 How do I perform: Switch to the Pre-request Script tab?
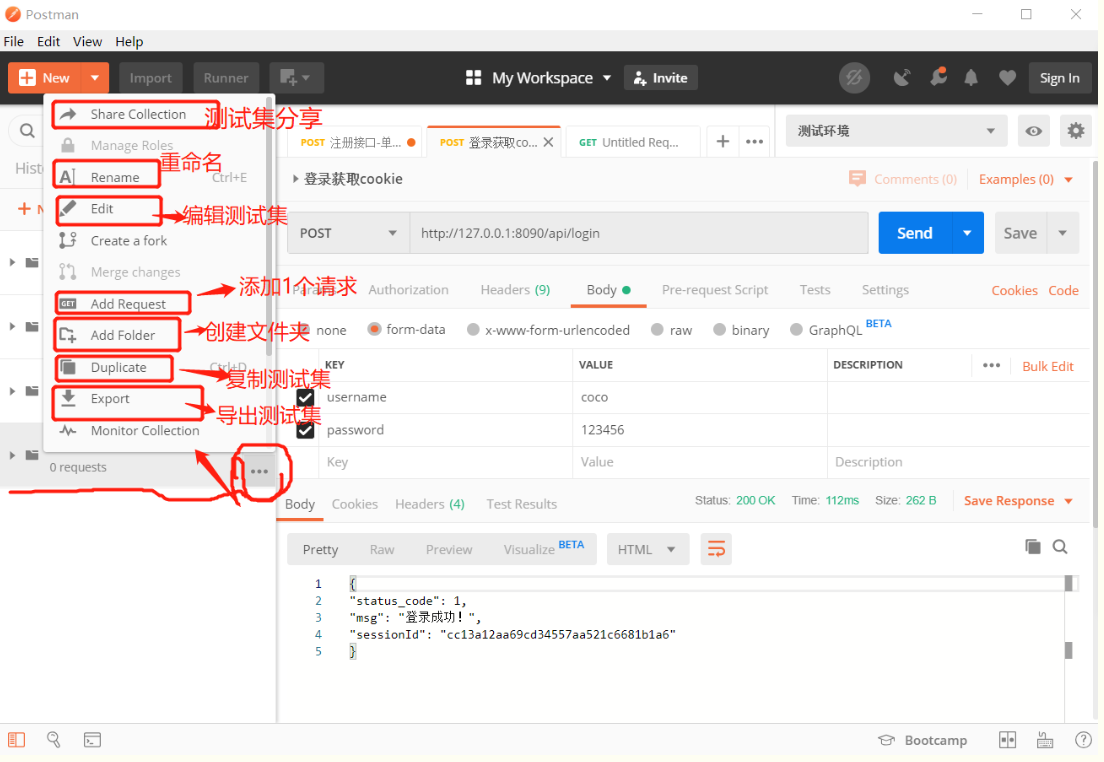(x=715, y=289)
